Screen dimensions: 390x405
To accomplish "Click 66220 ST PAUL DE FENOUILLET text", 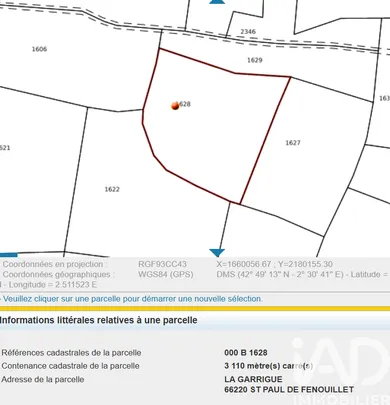I will tap(289, 389).
